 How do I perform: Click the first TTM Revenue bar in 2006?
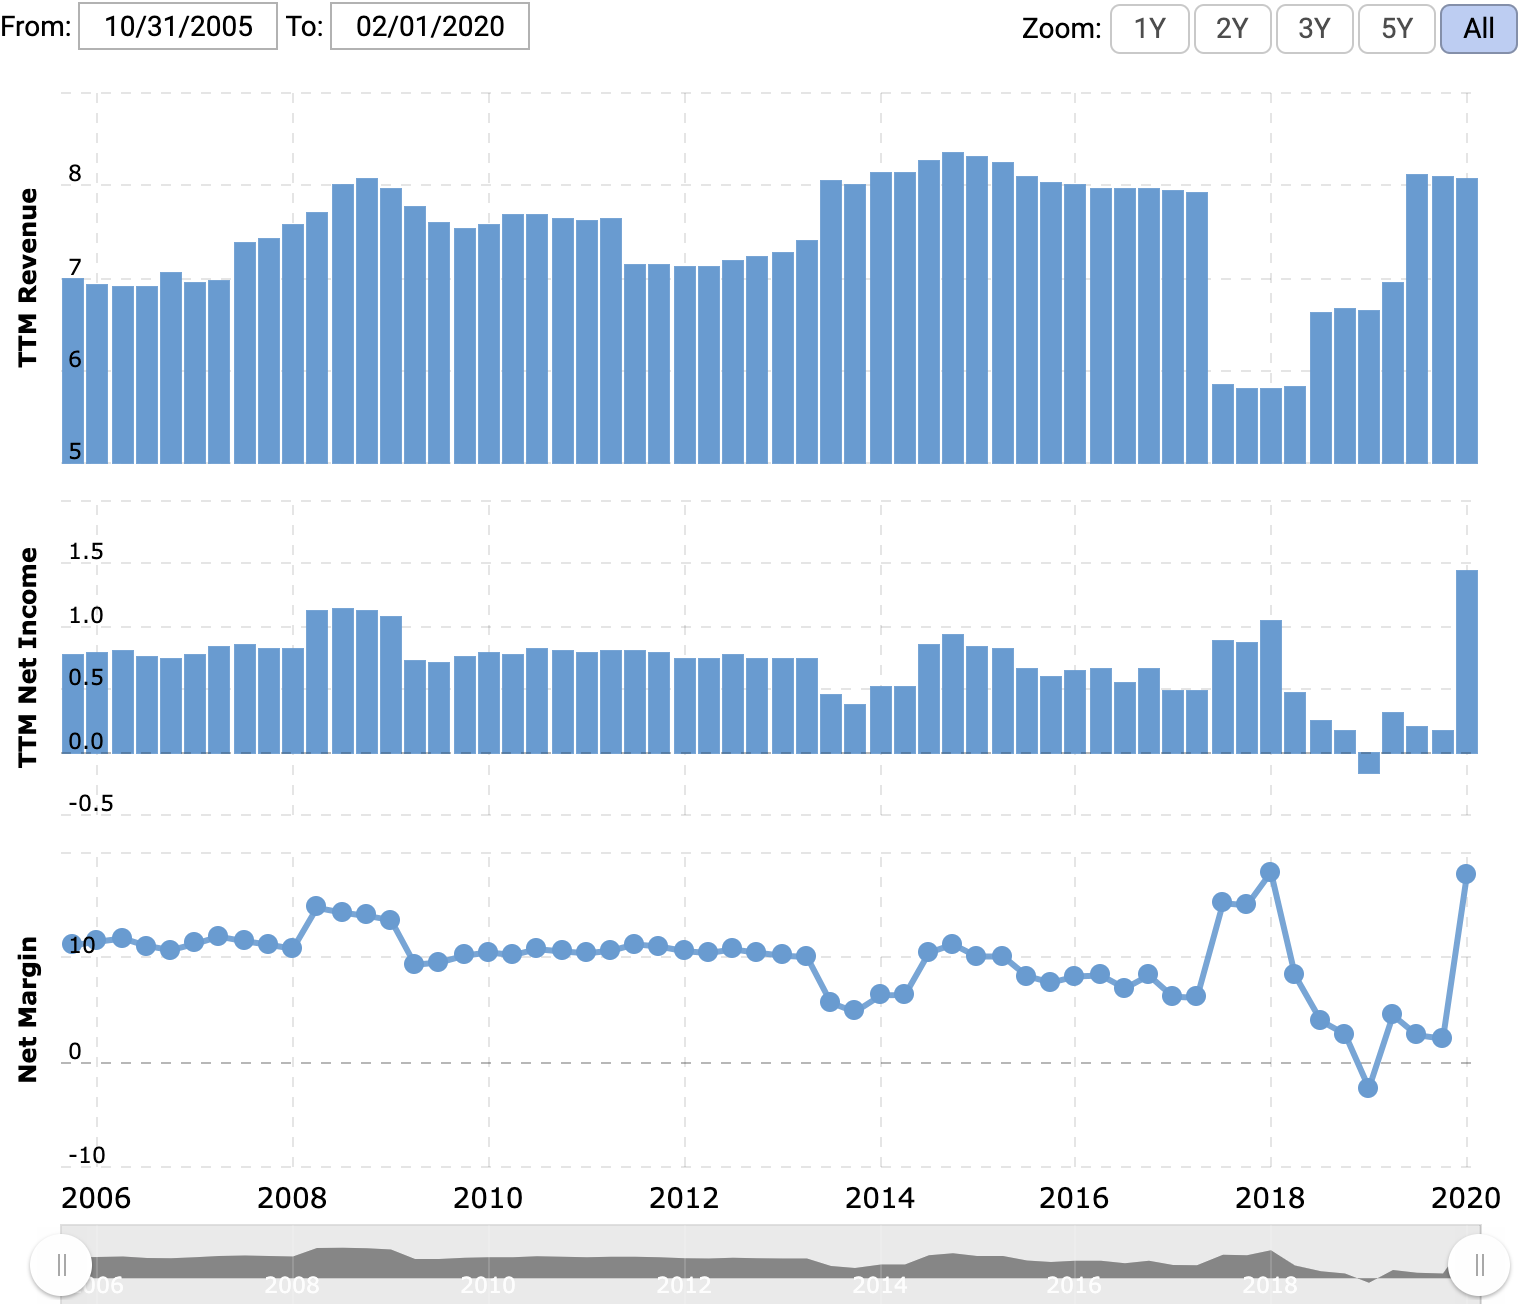[x=73, y=371]
